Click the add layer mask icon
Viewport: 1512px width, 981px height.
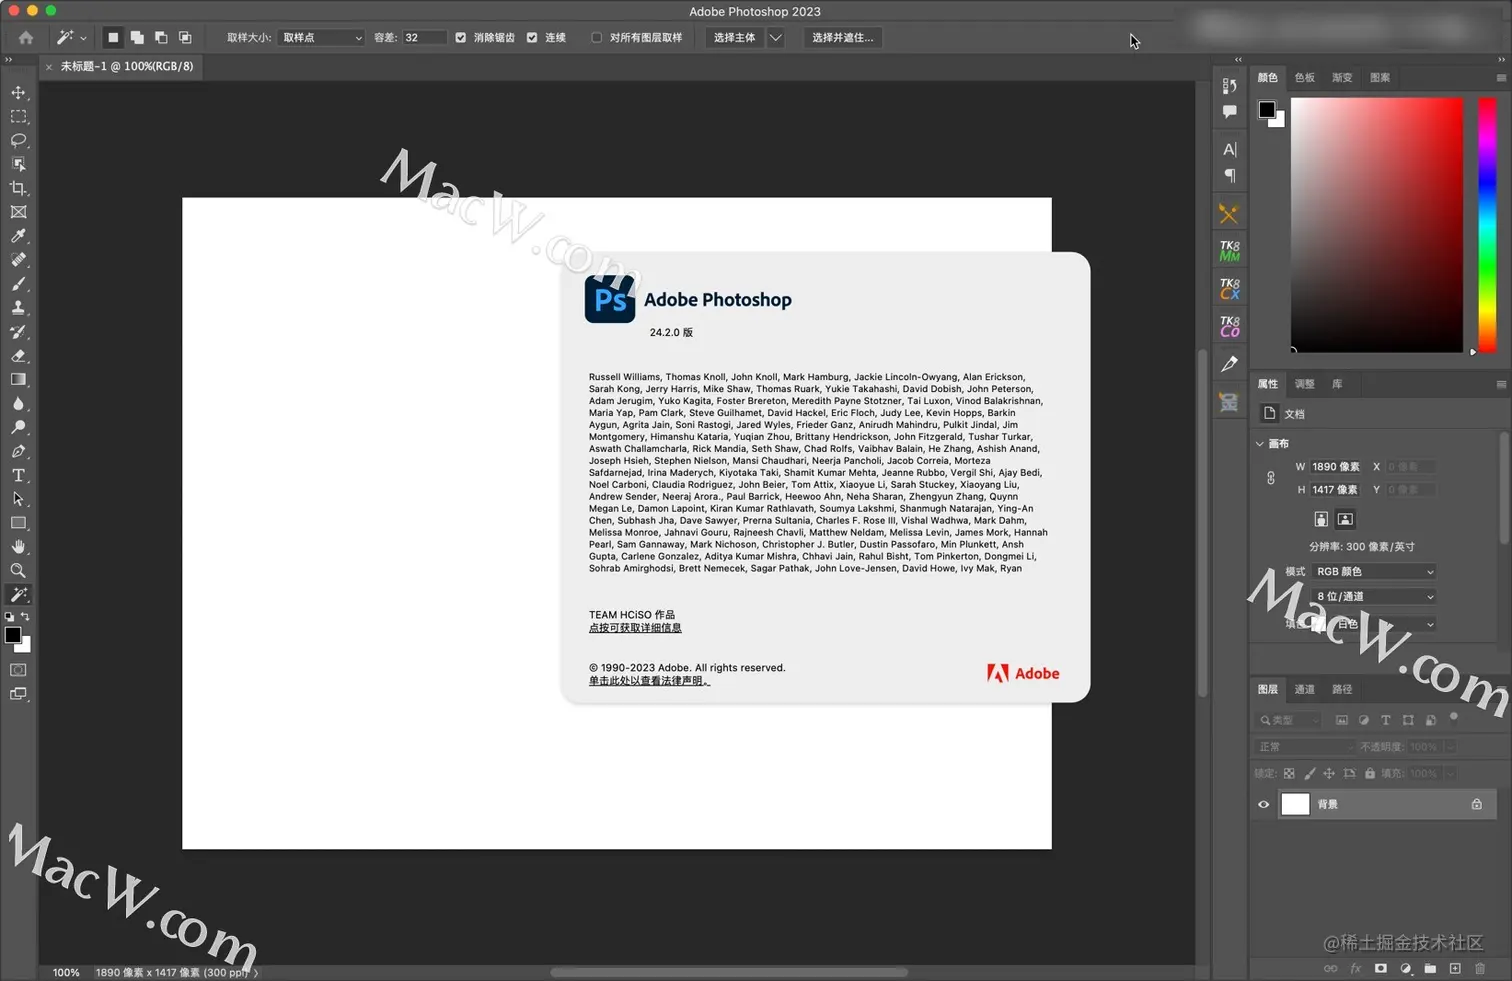(x=1381, y=968)
